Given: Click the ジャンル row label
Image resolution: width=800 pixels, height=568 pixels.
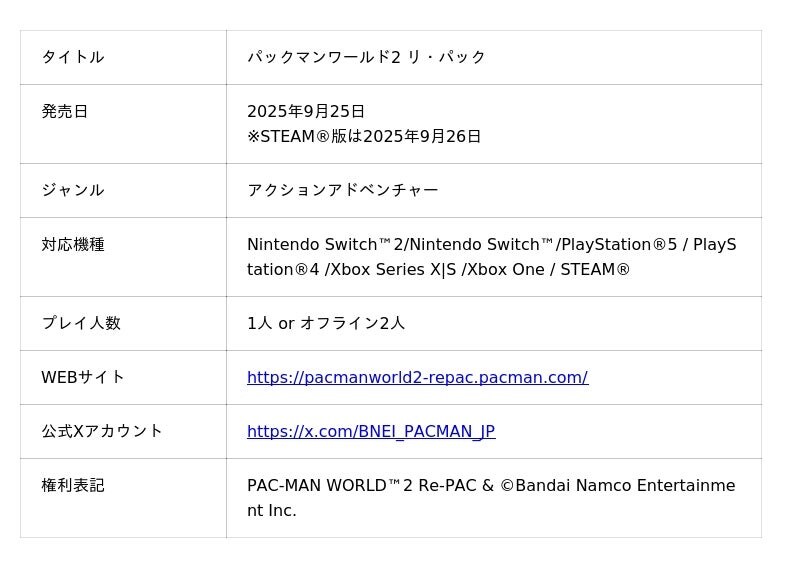Looking at the screenshot, I should pyautogui.click(x=72, y=190).
